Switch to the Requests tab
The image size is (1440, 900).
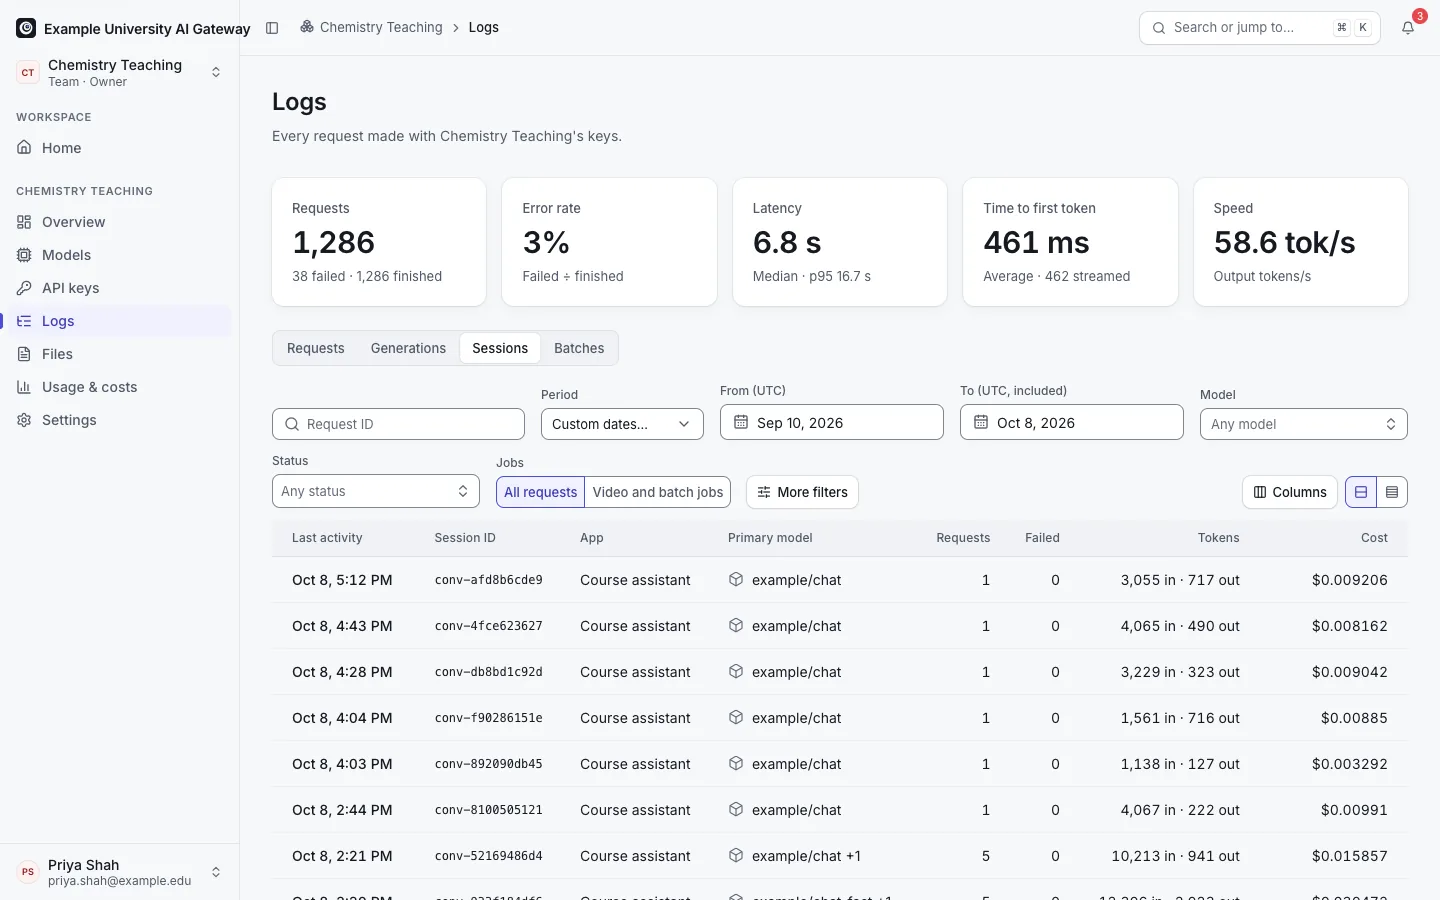click(316, 348)
